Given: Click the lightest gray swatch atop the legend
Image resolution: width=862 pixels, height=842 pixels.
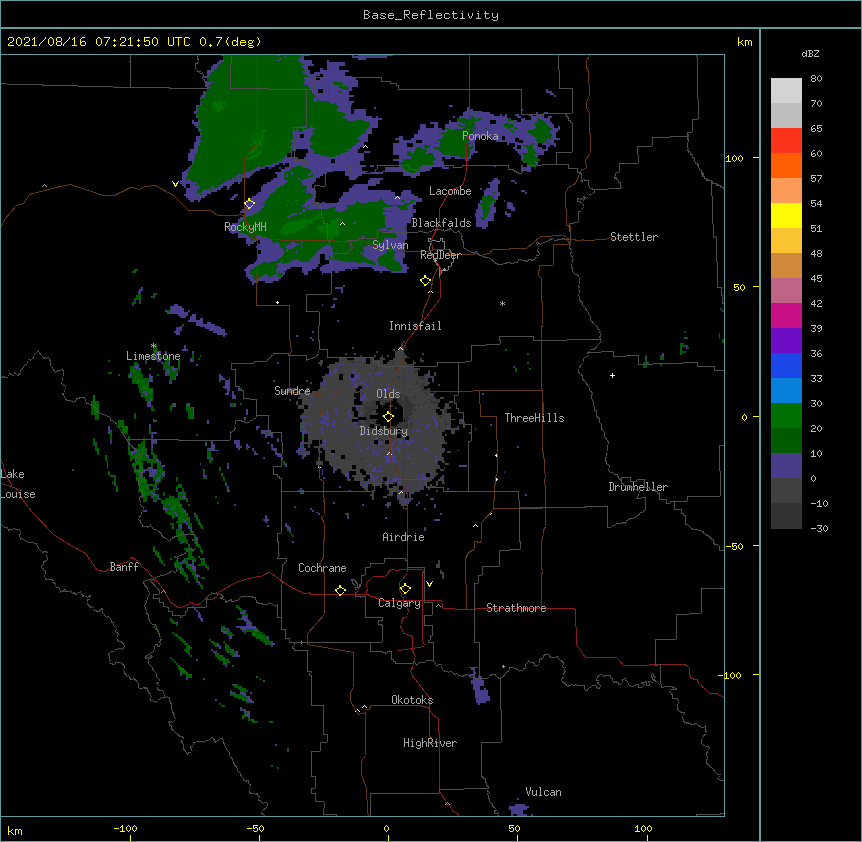Looking at the screenshot, I should pyautogui.click(x=786, y=90).
